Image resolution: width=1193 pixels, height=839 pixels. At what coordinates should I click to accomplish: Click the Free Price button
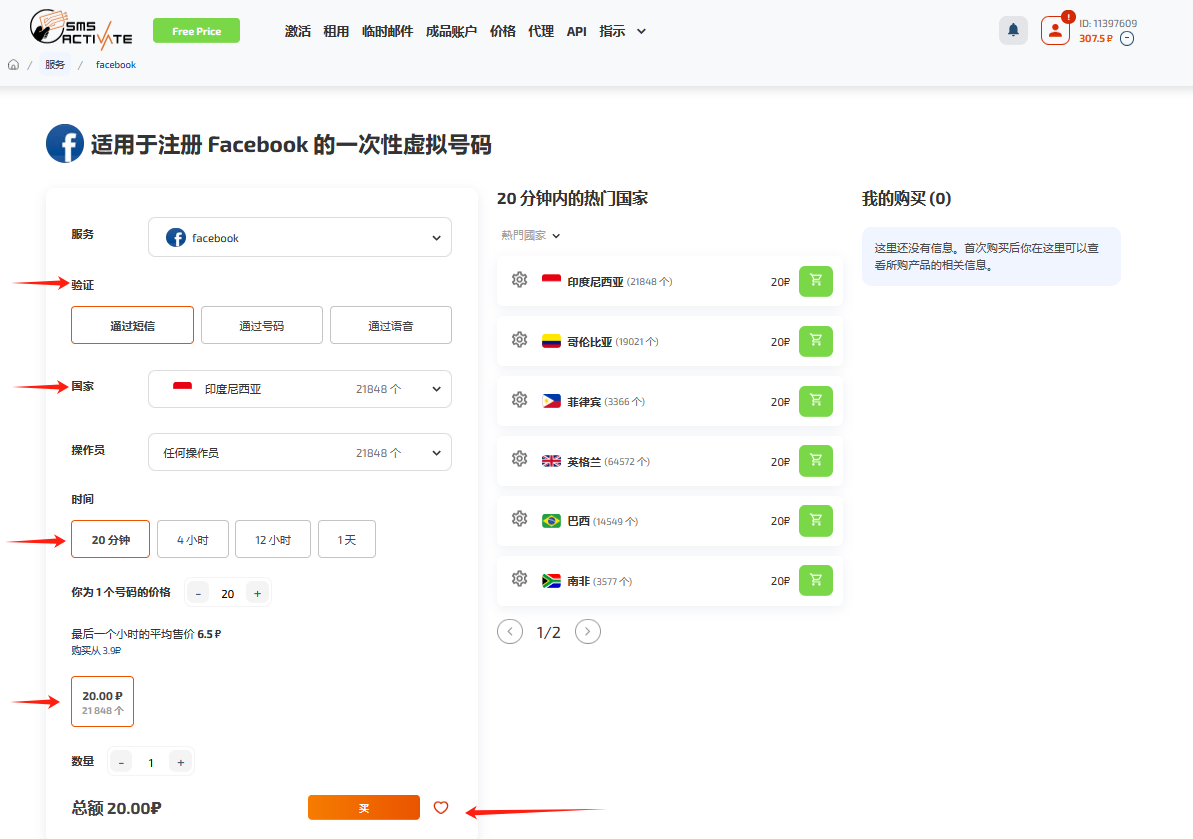click(x=196, y=30)
